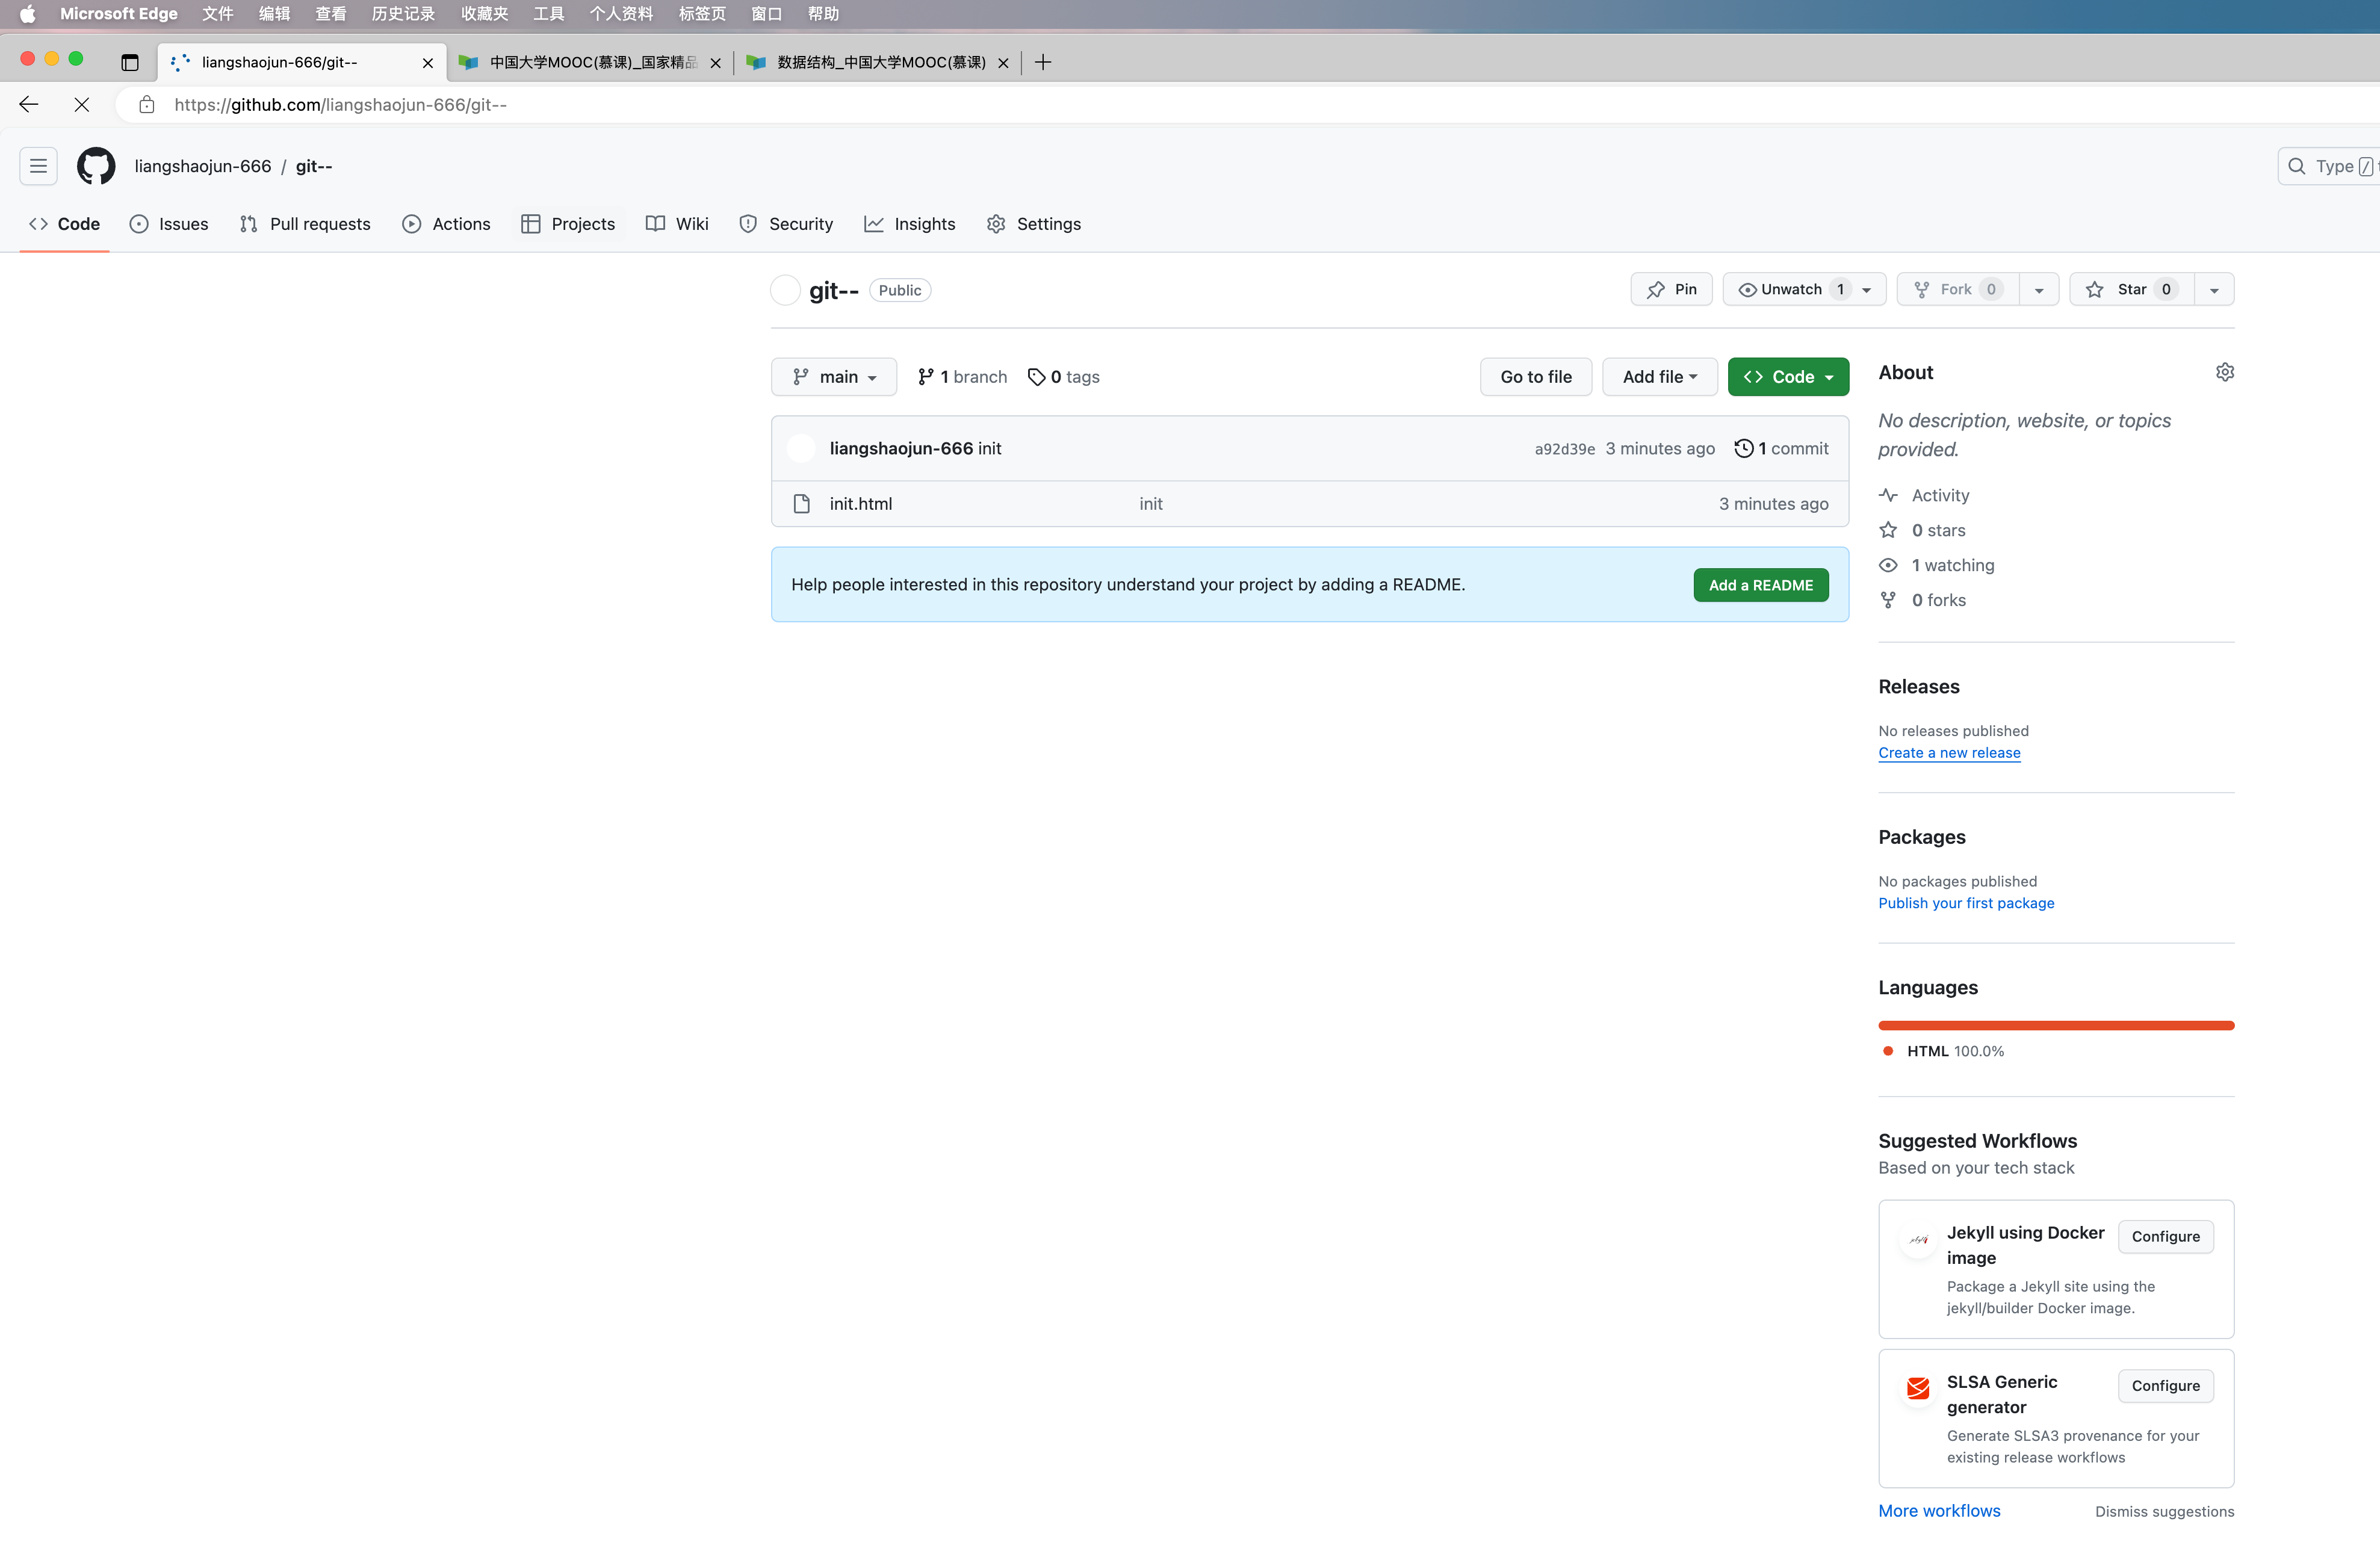
Task: Open the Wiki tab
Action: [677, 224]
